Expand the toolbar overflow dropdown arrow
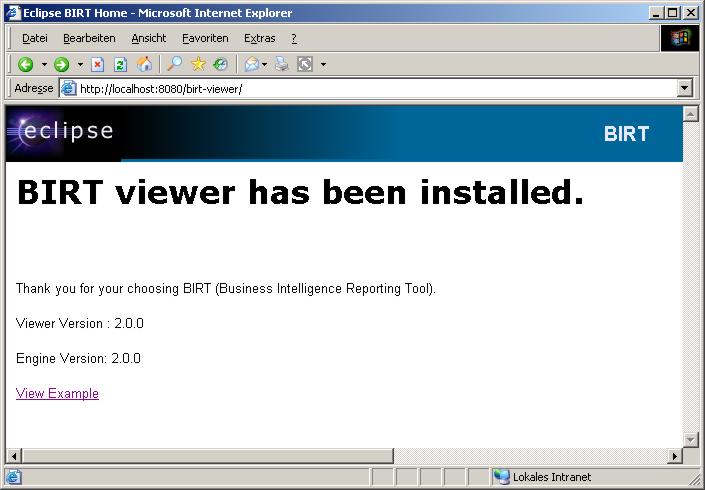705x490 pixels. tap(323, 65)
